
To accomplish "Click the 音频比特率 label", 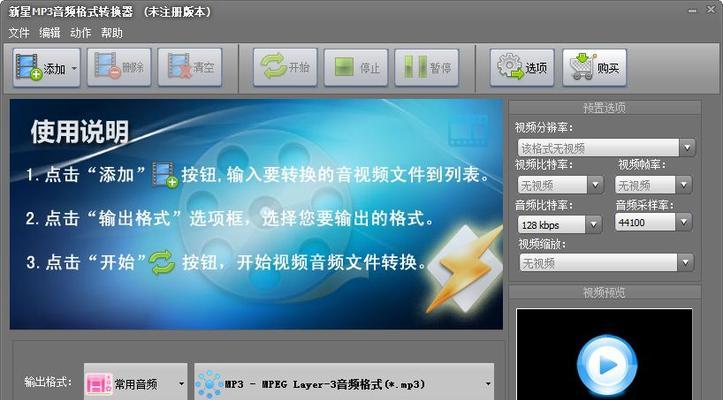I will coord(544,205).
